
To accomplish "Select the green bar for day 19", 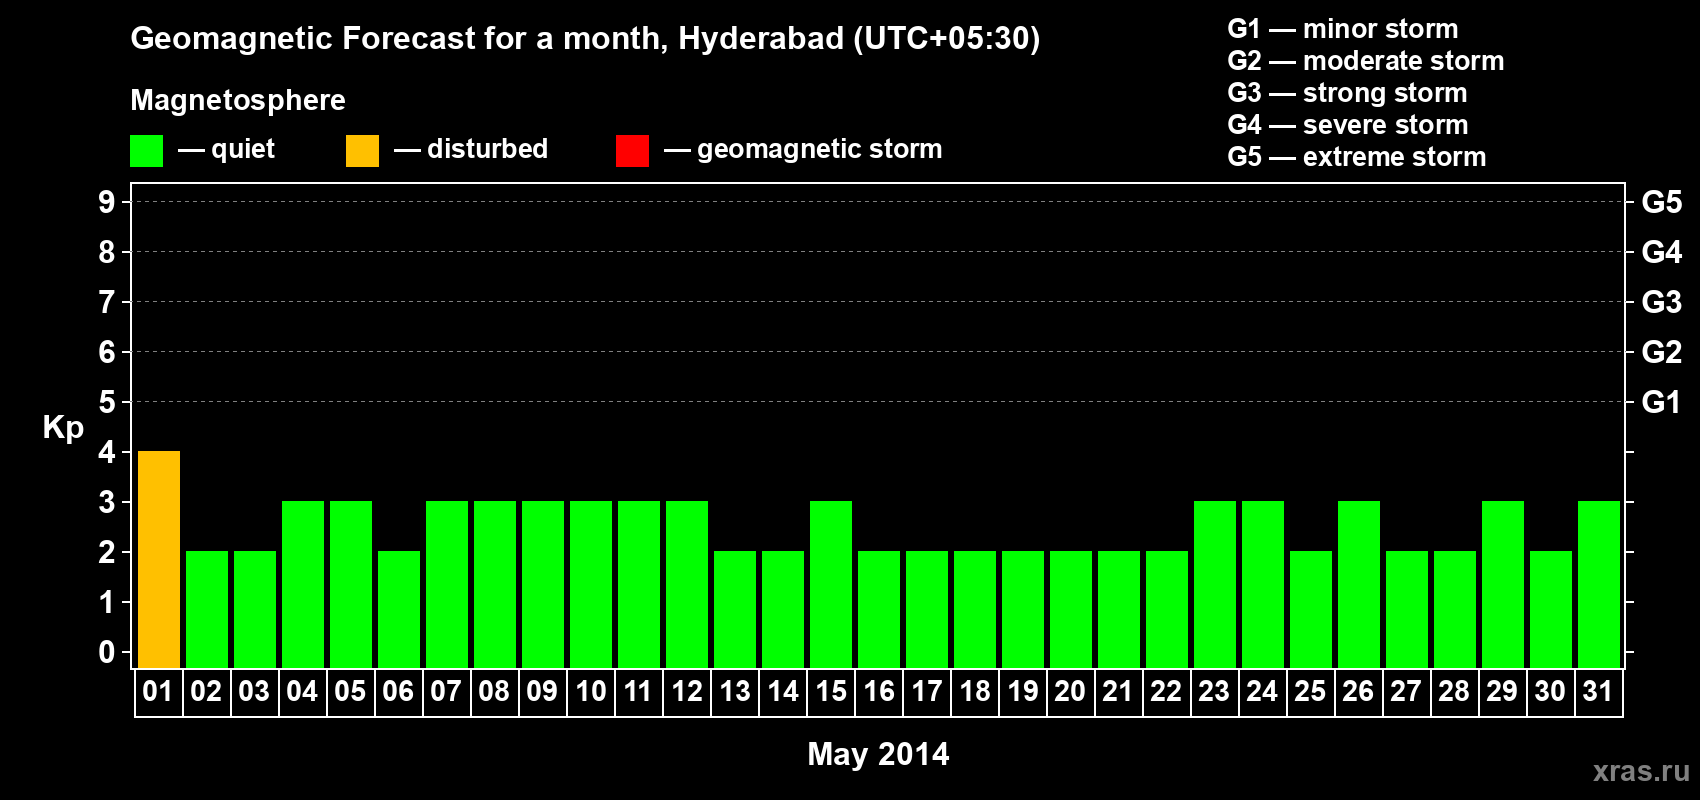I will 1023,609.
